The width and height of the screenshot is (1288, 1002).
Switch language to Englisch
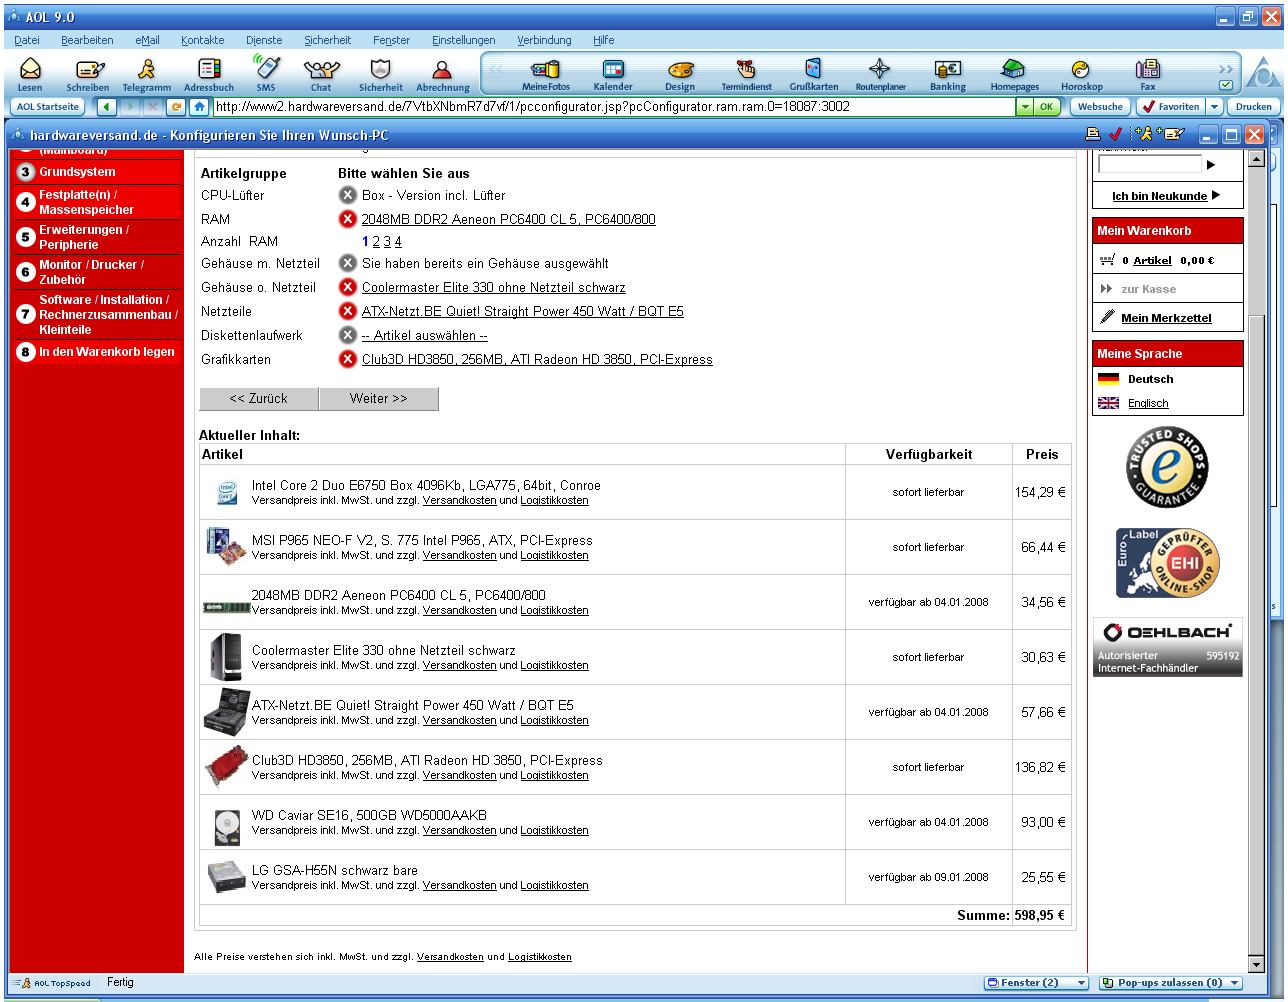[x=1148, y=403]
